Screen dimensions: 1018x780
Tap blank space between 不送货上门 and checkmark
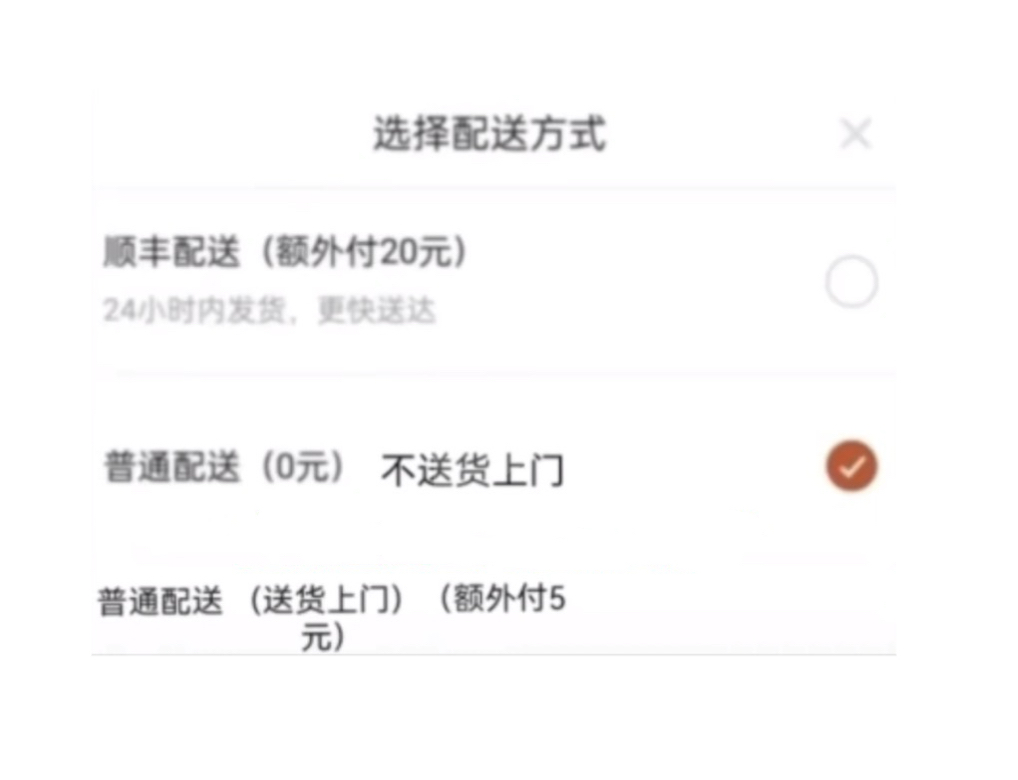pos(690,468)
